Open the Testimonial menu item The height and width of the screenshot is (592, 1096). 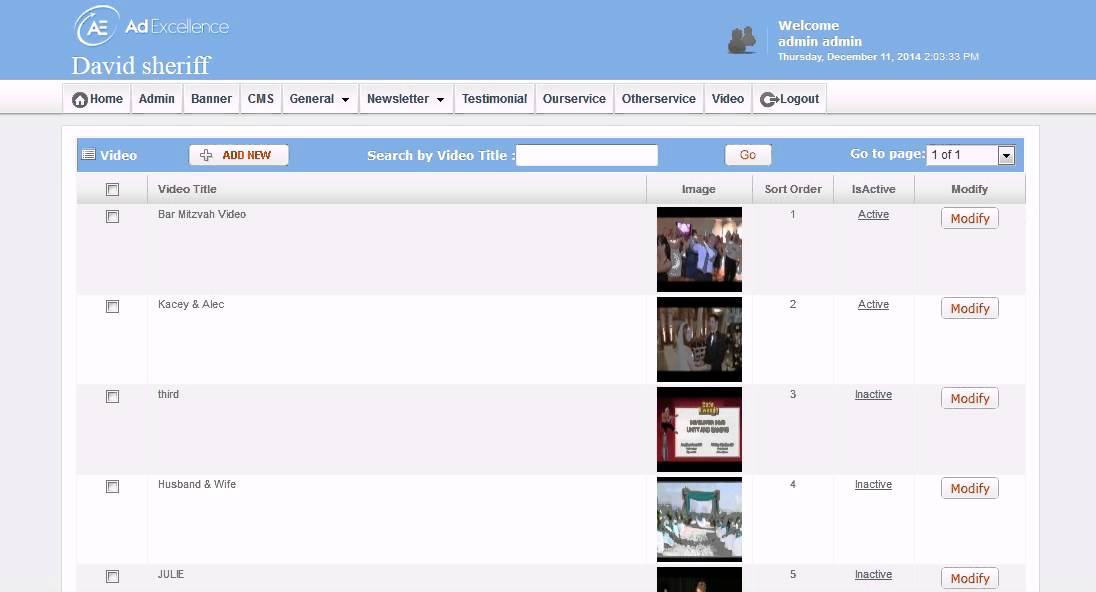click(494, 99)
